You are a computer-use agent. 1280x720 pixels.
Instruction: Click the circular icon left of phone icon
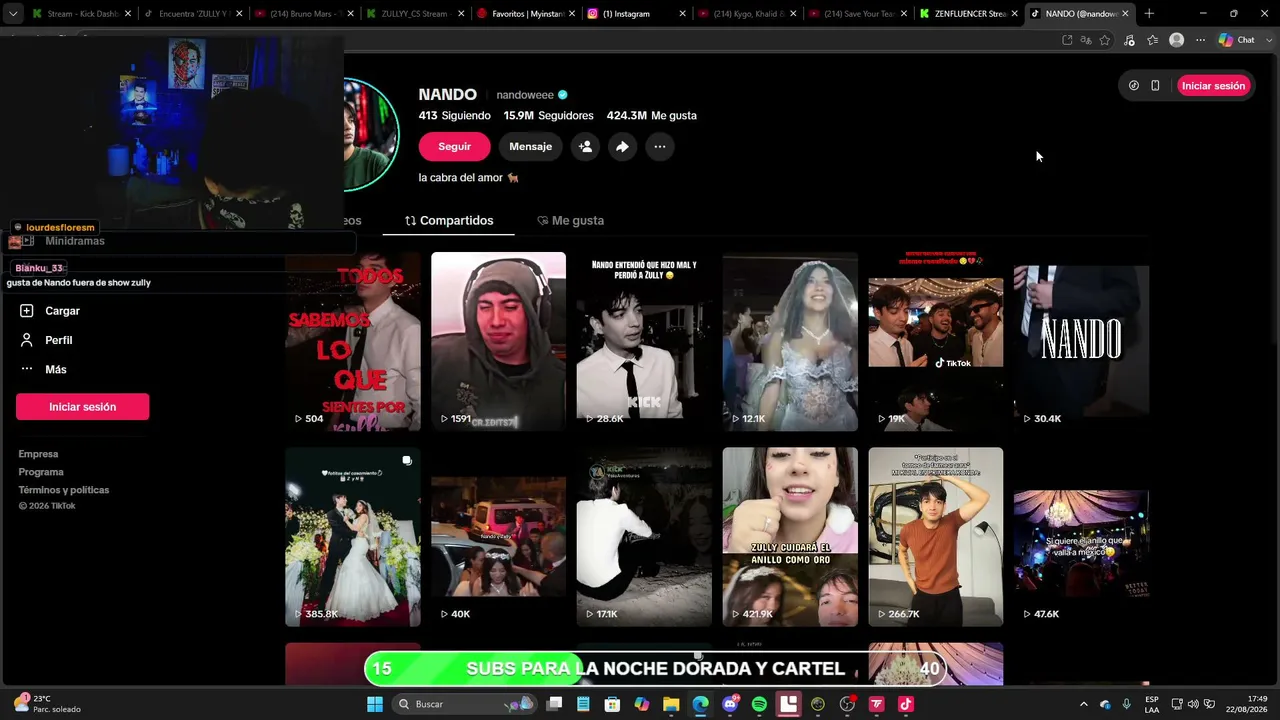[x=1134, y=86]
